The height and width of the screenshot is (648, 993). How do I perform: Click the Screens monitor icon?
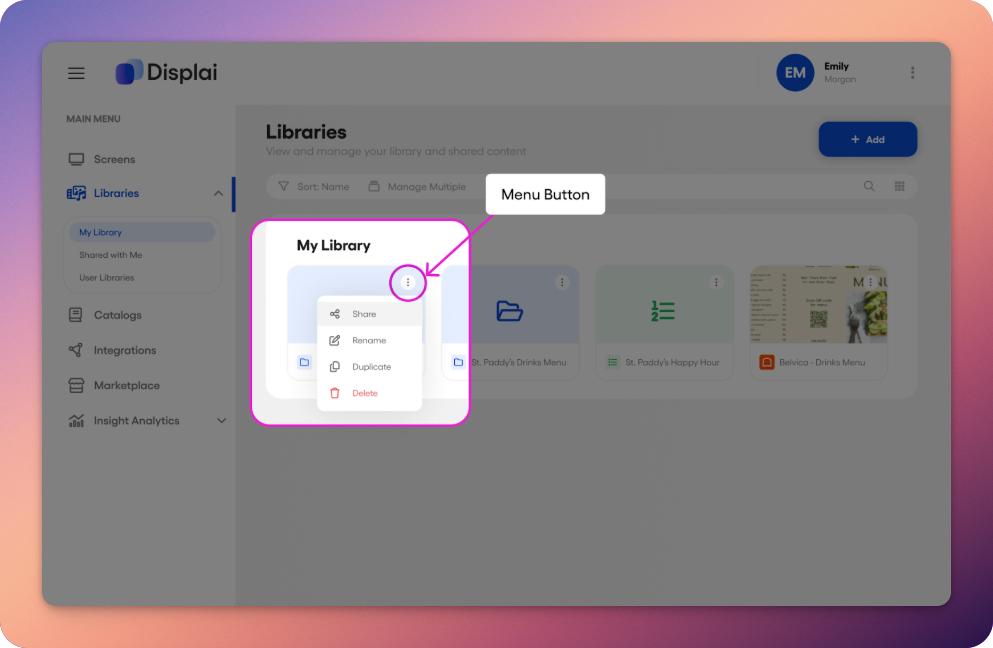click(x=76, y=159)
